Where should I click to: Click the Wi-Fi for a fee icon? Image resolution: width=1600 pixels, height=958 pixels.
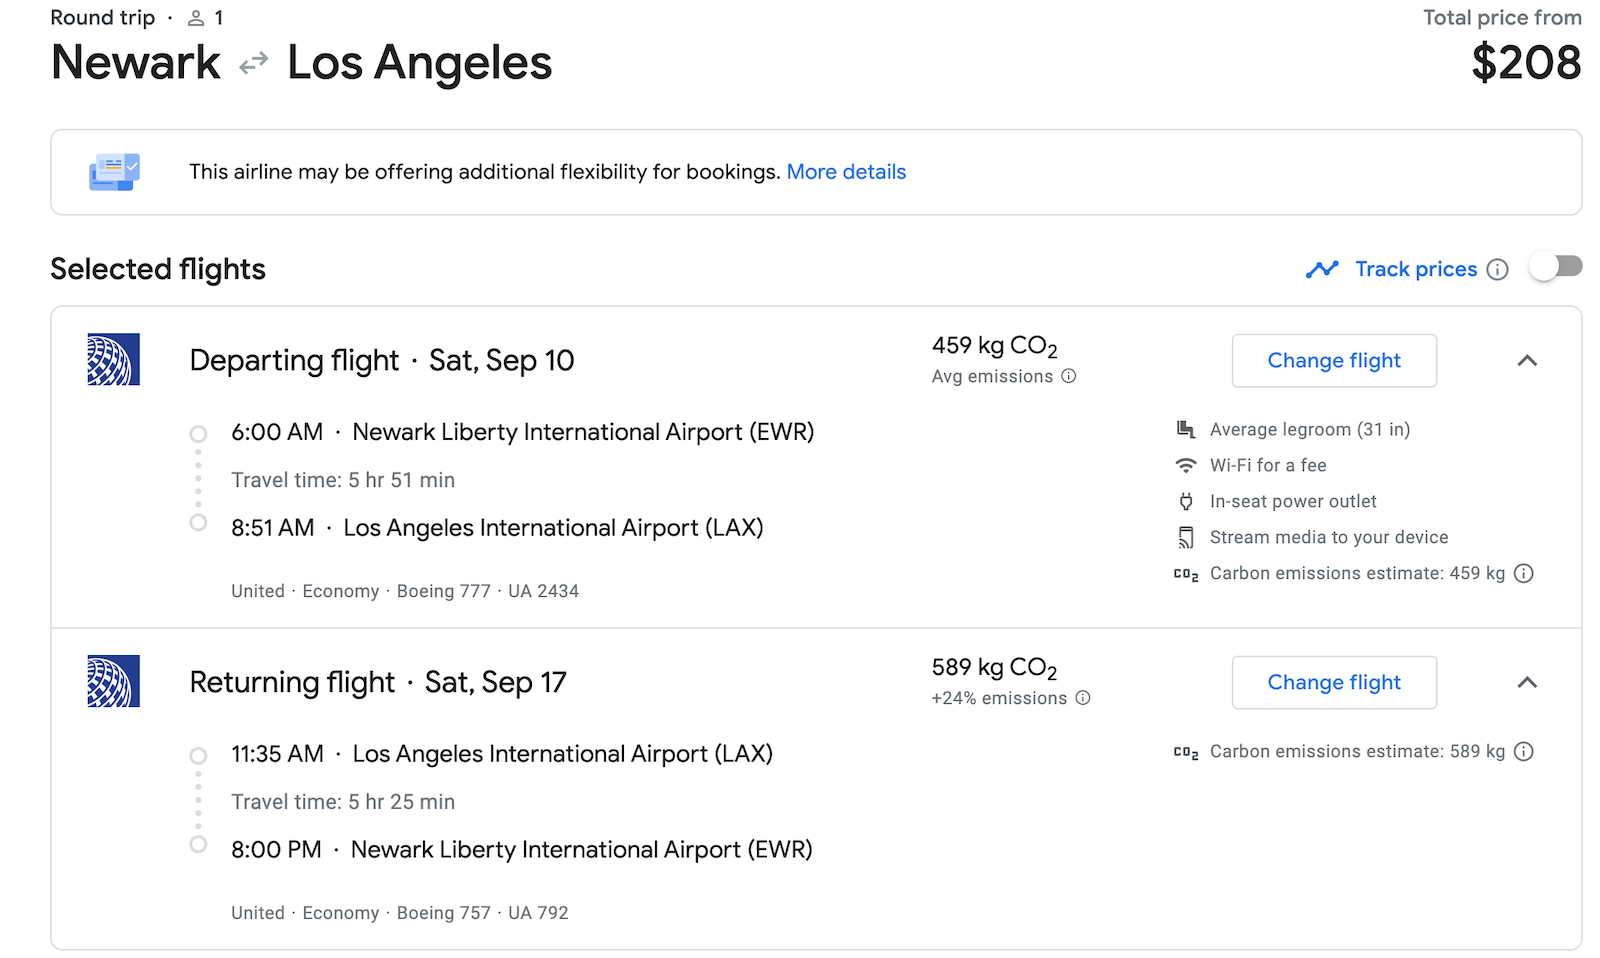tap(1186, 465)
